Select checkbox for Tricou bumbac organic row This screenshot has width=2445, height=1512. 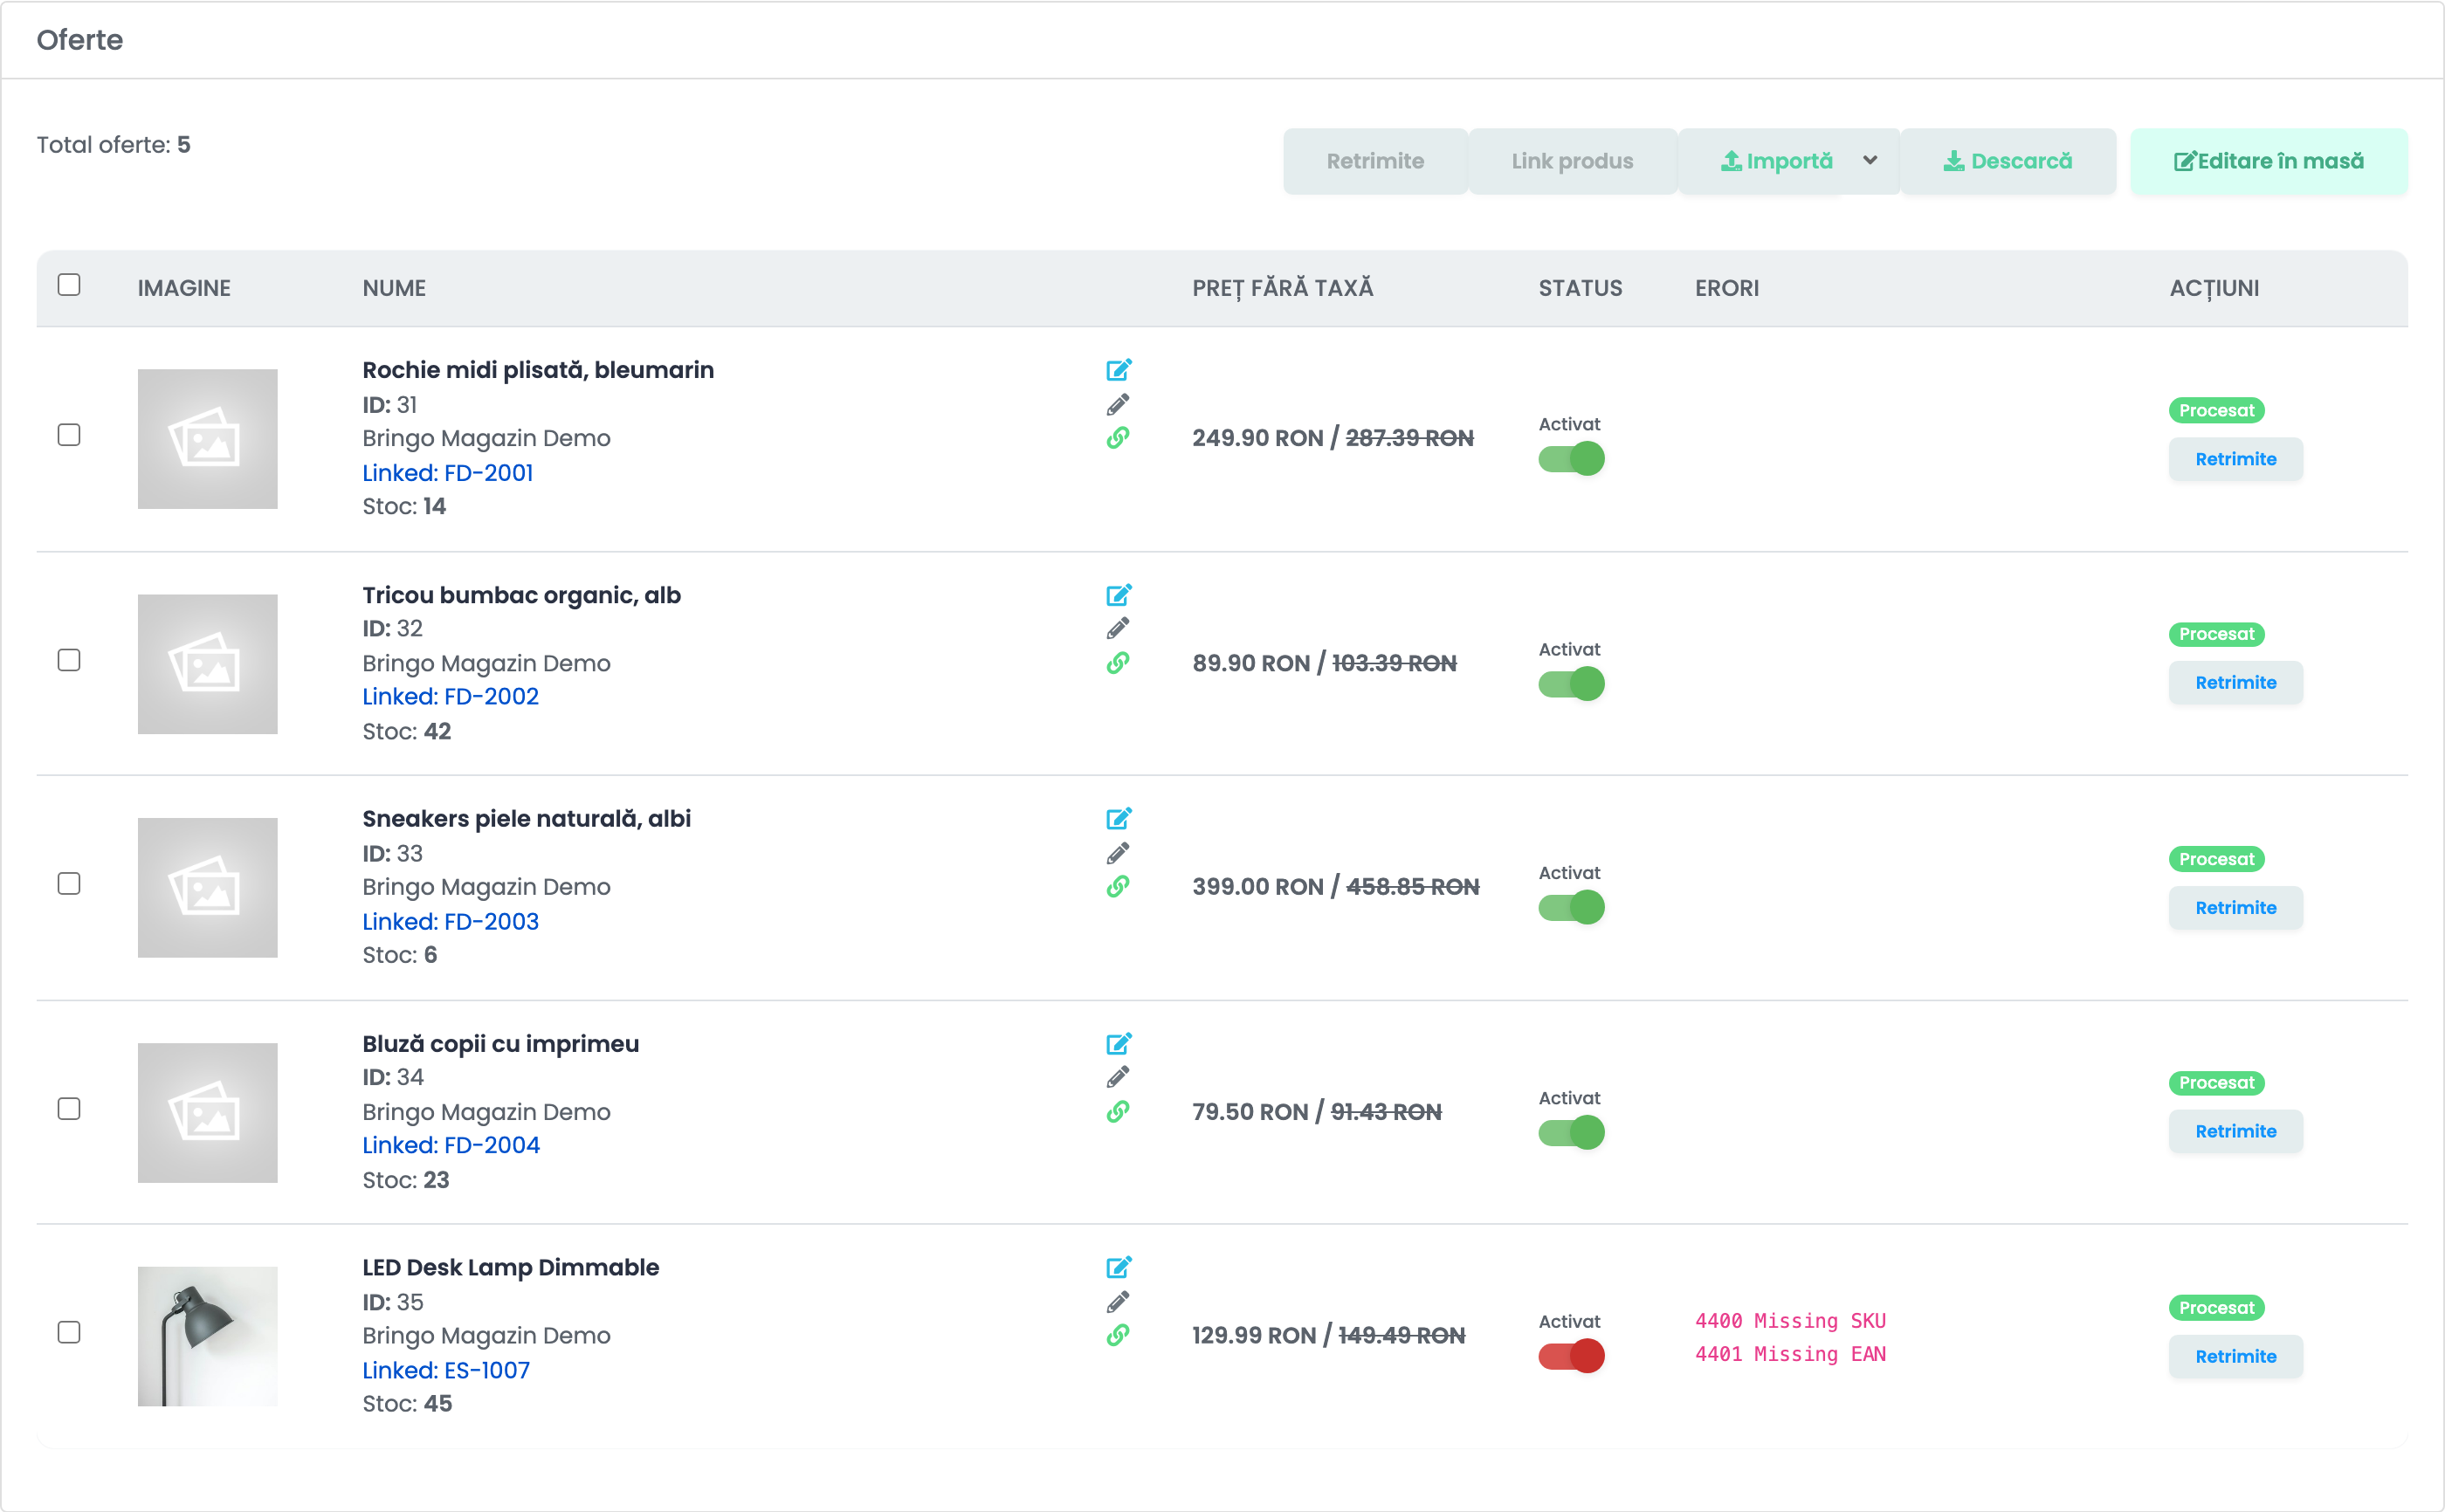point(69,660)
